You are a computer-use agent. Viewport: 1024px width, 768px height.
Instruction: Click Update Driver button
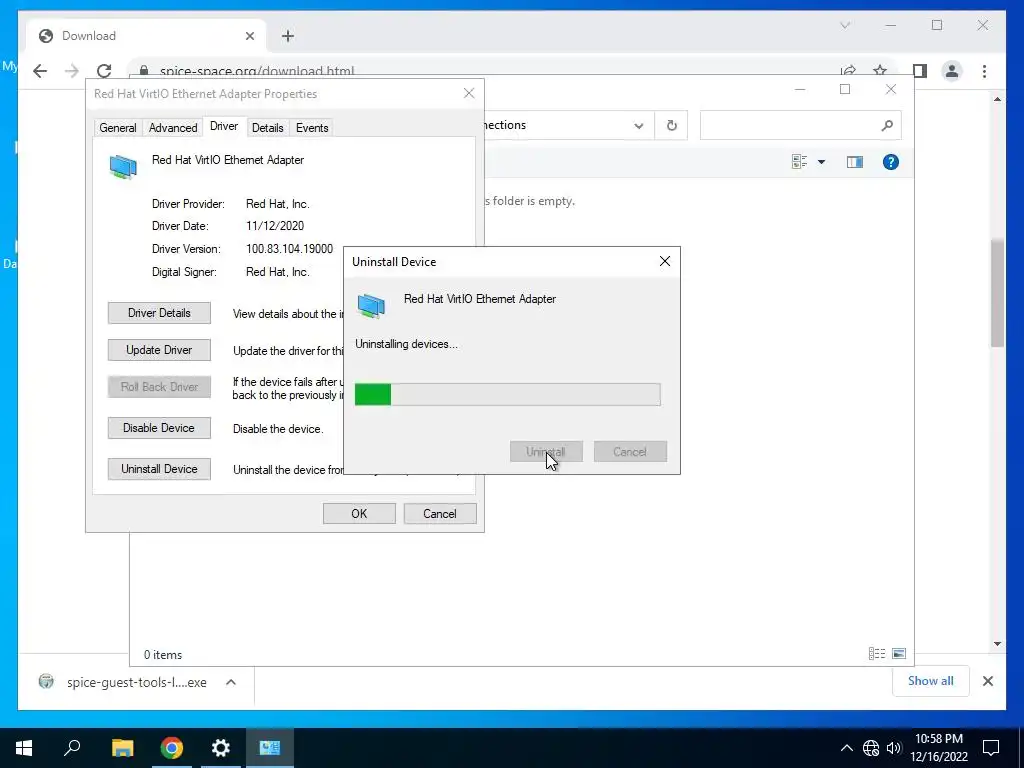(159, 350)
